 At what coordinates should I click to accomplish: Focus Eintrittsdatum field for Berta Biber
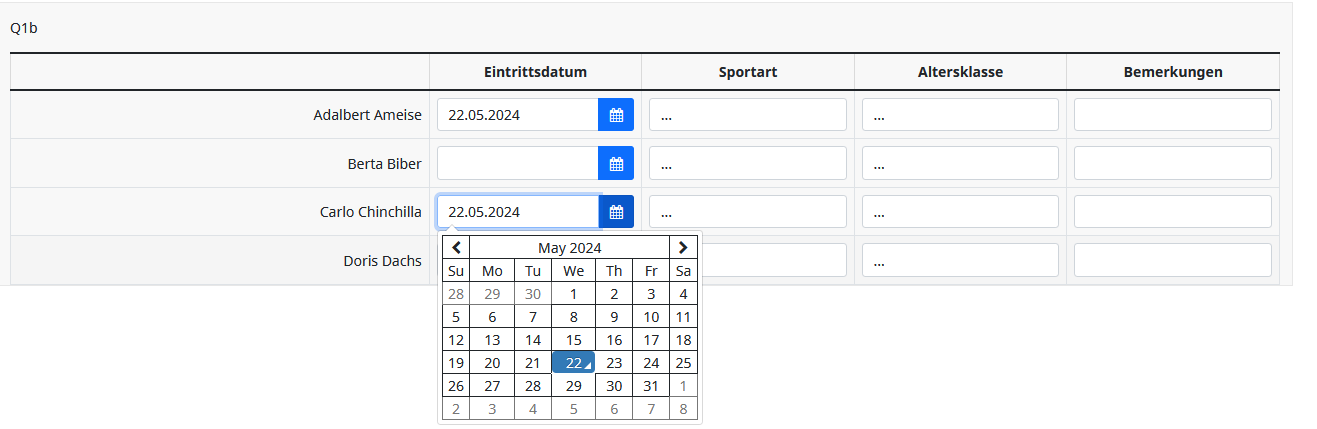pyautogui.click(x=517, y=164)
